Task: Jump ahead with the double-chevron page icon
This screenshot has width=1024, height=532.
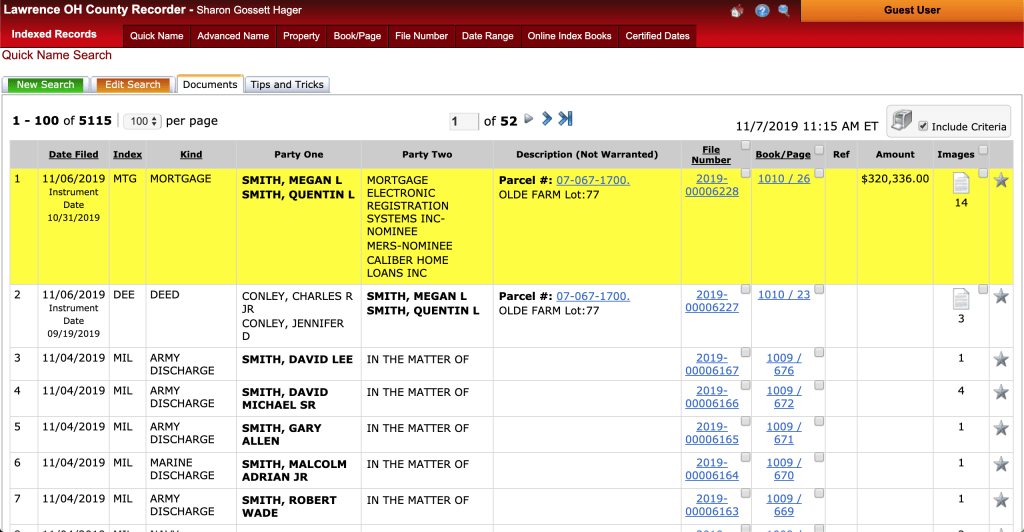Action: 547,119
